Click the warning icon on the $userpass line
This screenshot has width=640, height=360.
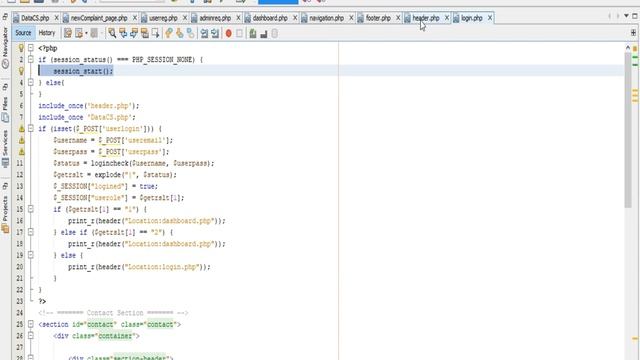click(x=21, y=151)
